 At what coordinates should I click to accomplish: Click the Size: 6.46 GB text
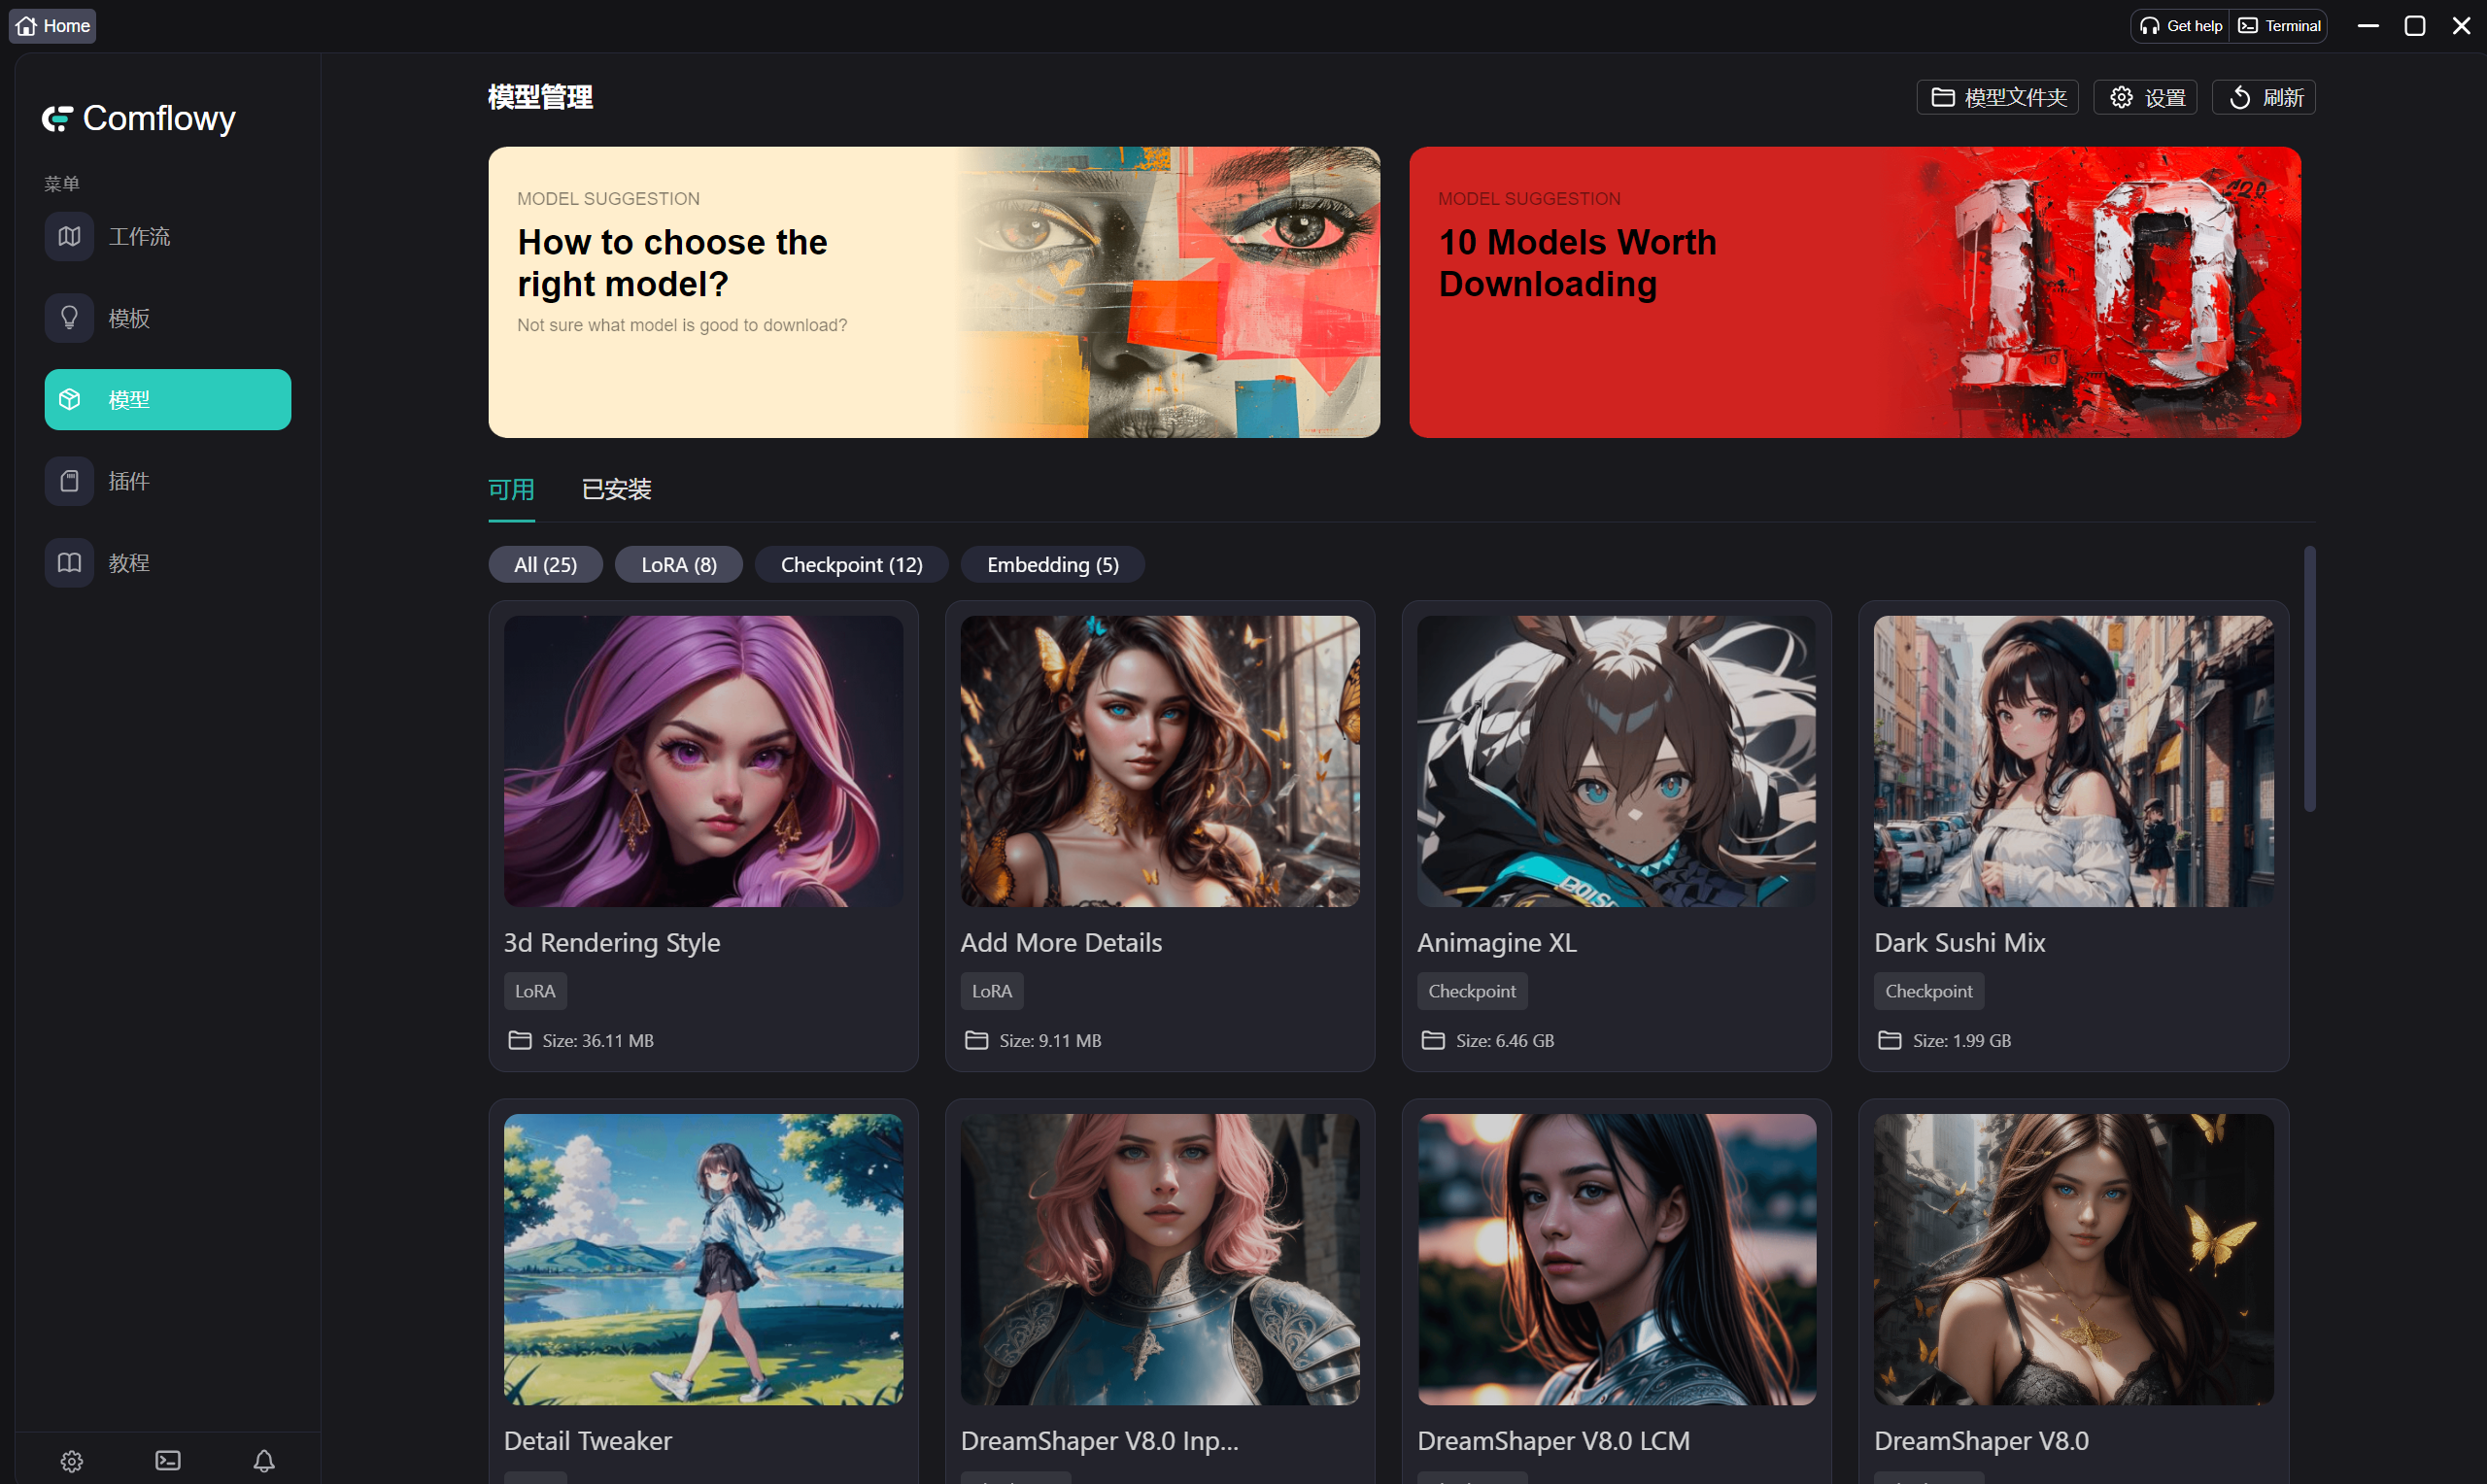point(1505,1040)
